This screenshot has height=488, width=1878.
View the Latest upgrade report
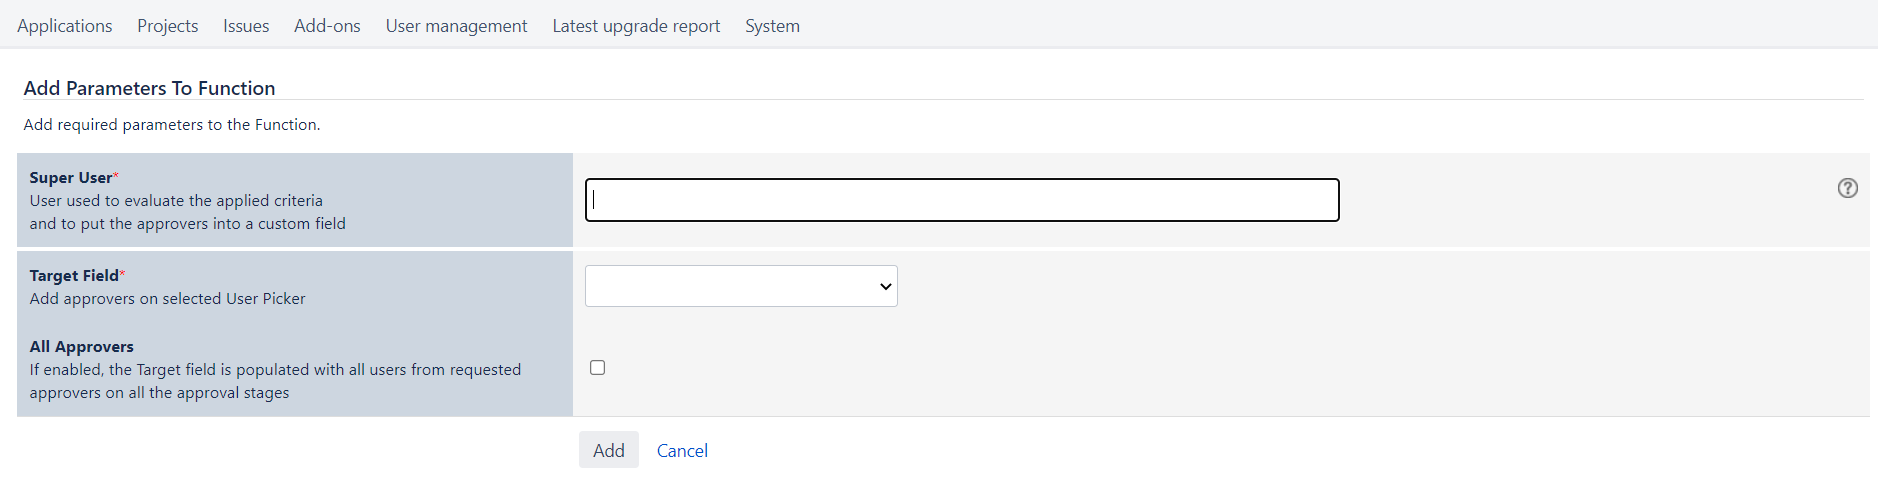coord(636,26)
